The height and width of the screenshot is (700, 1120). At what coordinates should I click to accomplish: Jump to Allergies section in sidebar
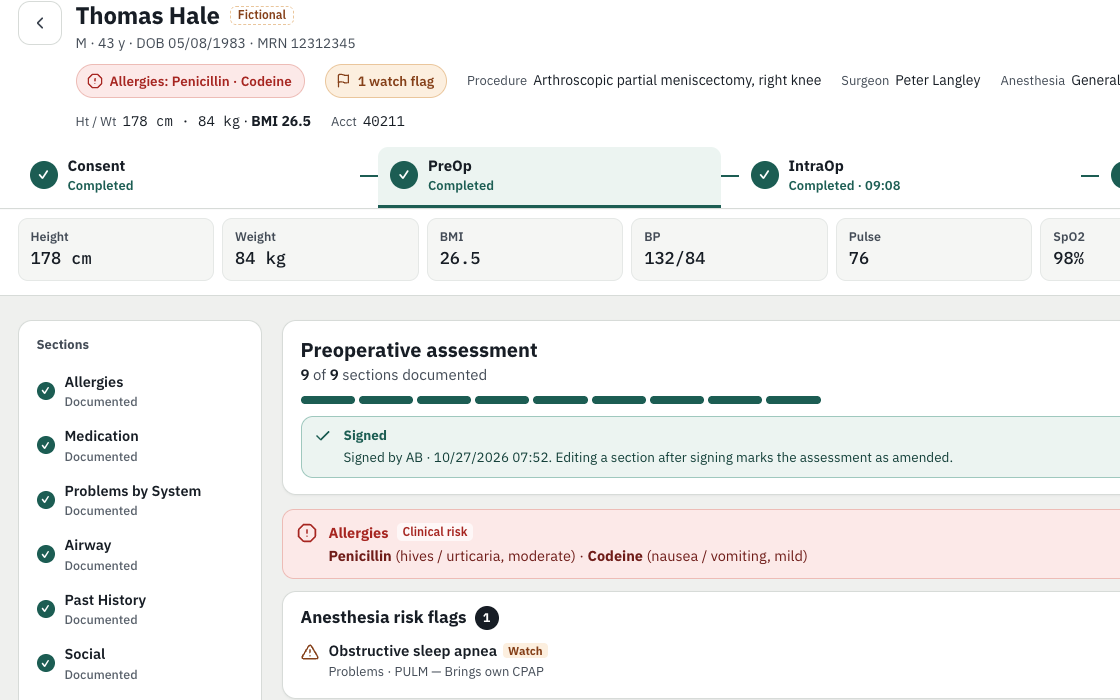[x=140, y=391]
